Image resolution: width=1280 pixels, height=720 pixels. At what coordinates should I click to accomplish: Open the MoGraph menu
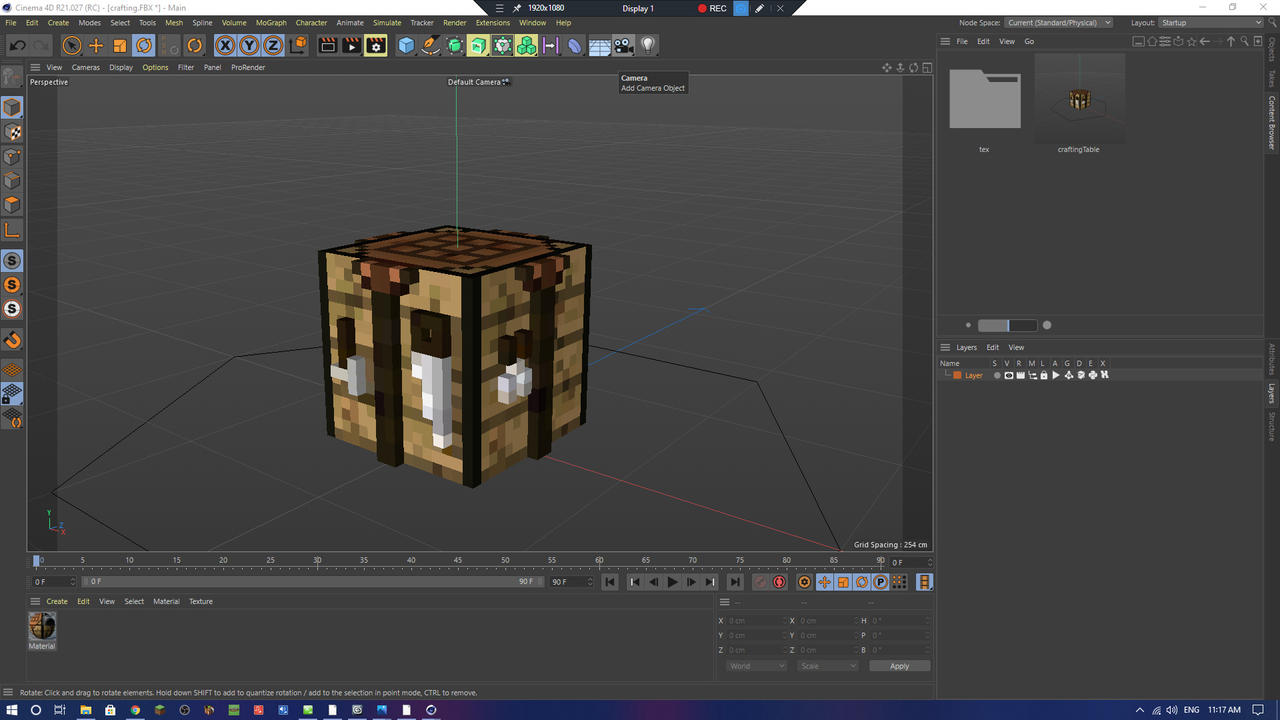(271, 22)
